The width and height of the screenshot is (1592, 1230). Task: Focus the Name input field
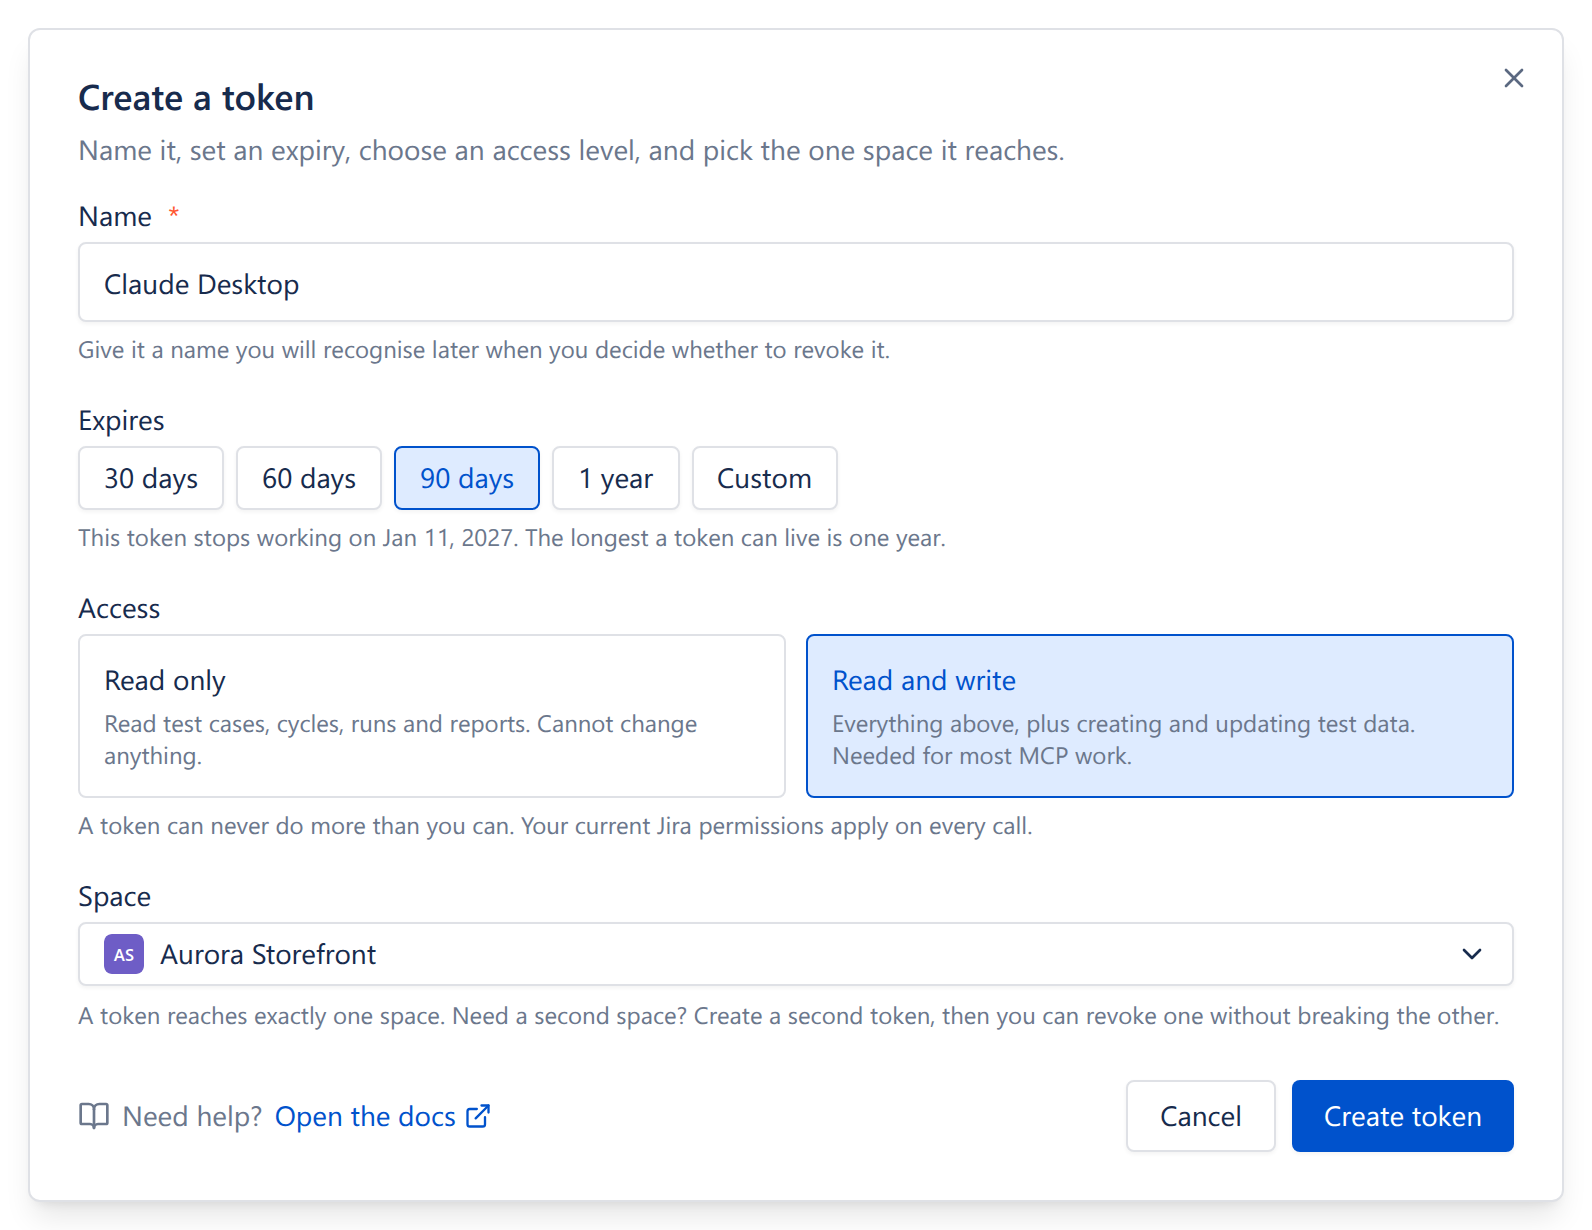pyautogui.click(x=796, y=283)
